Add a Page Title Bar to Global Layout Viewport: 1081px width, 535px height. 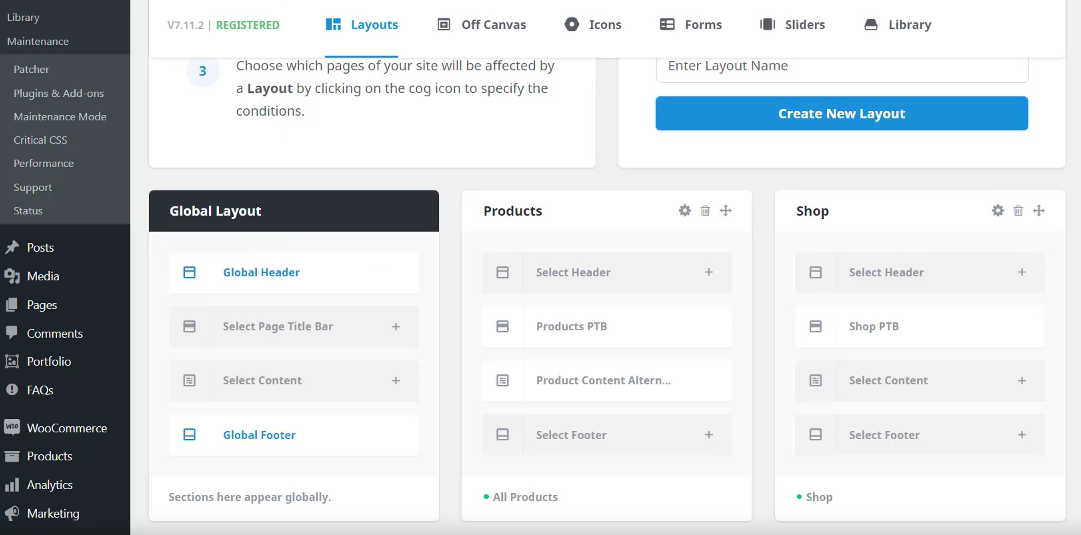coord(395,326)
